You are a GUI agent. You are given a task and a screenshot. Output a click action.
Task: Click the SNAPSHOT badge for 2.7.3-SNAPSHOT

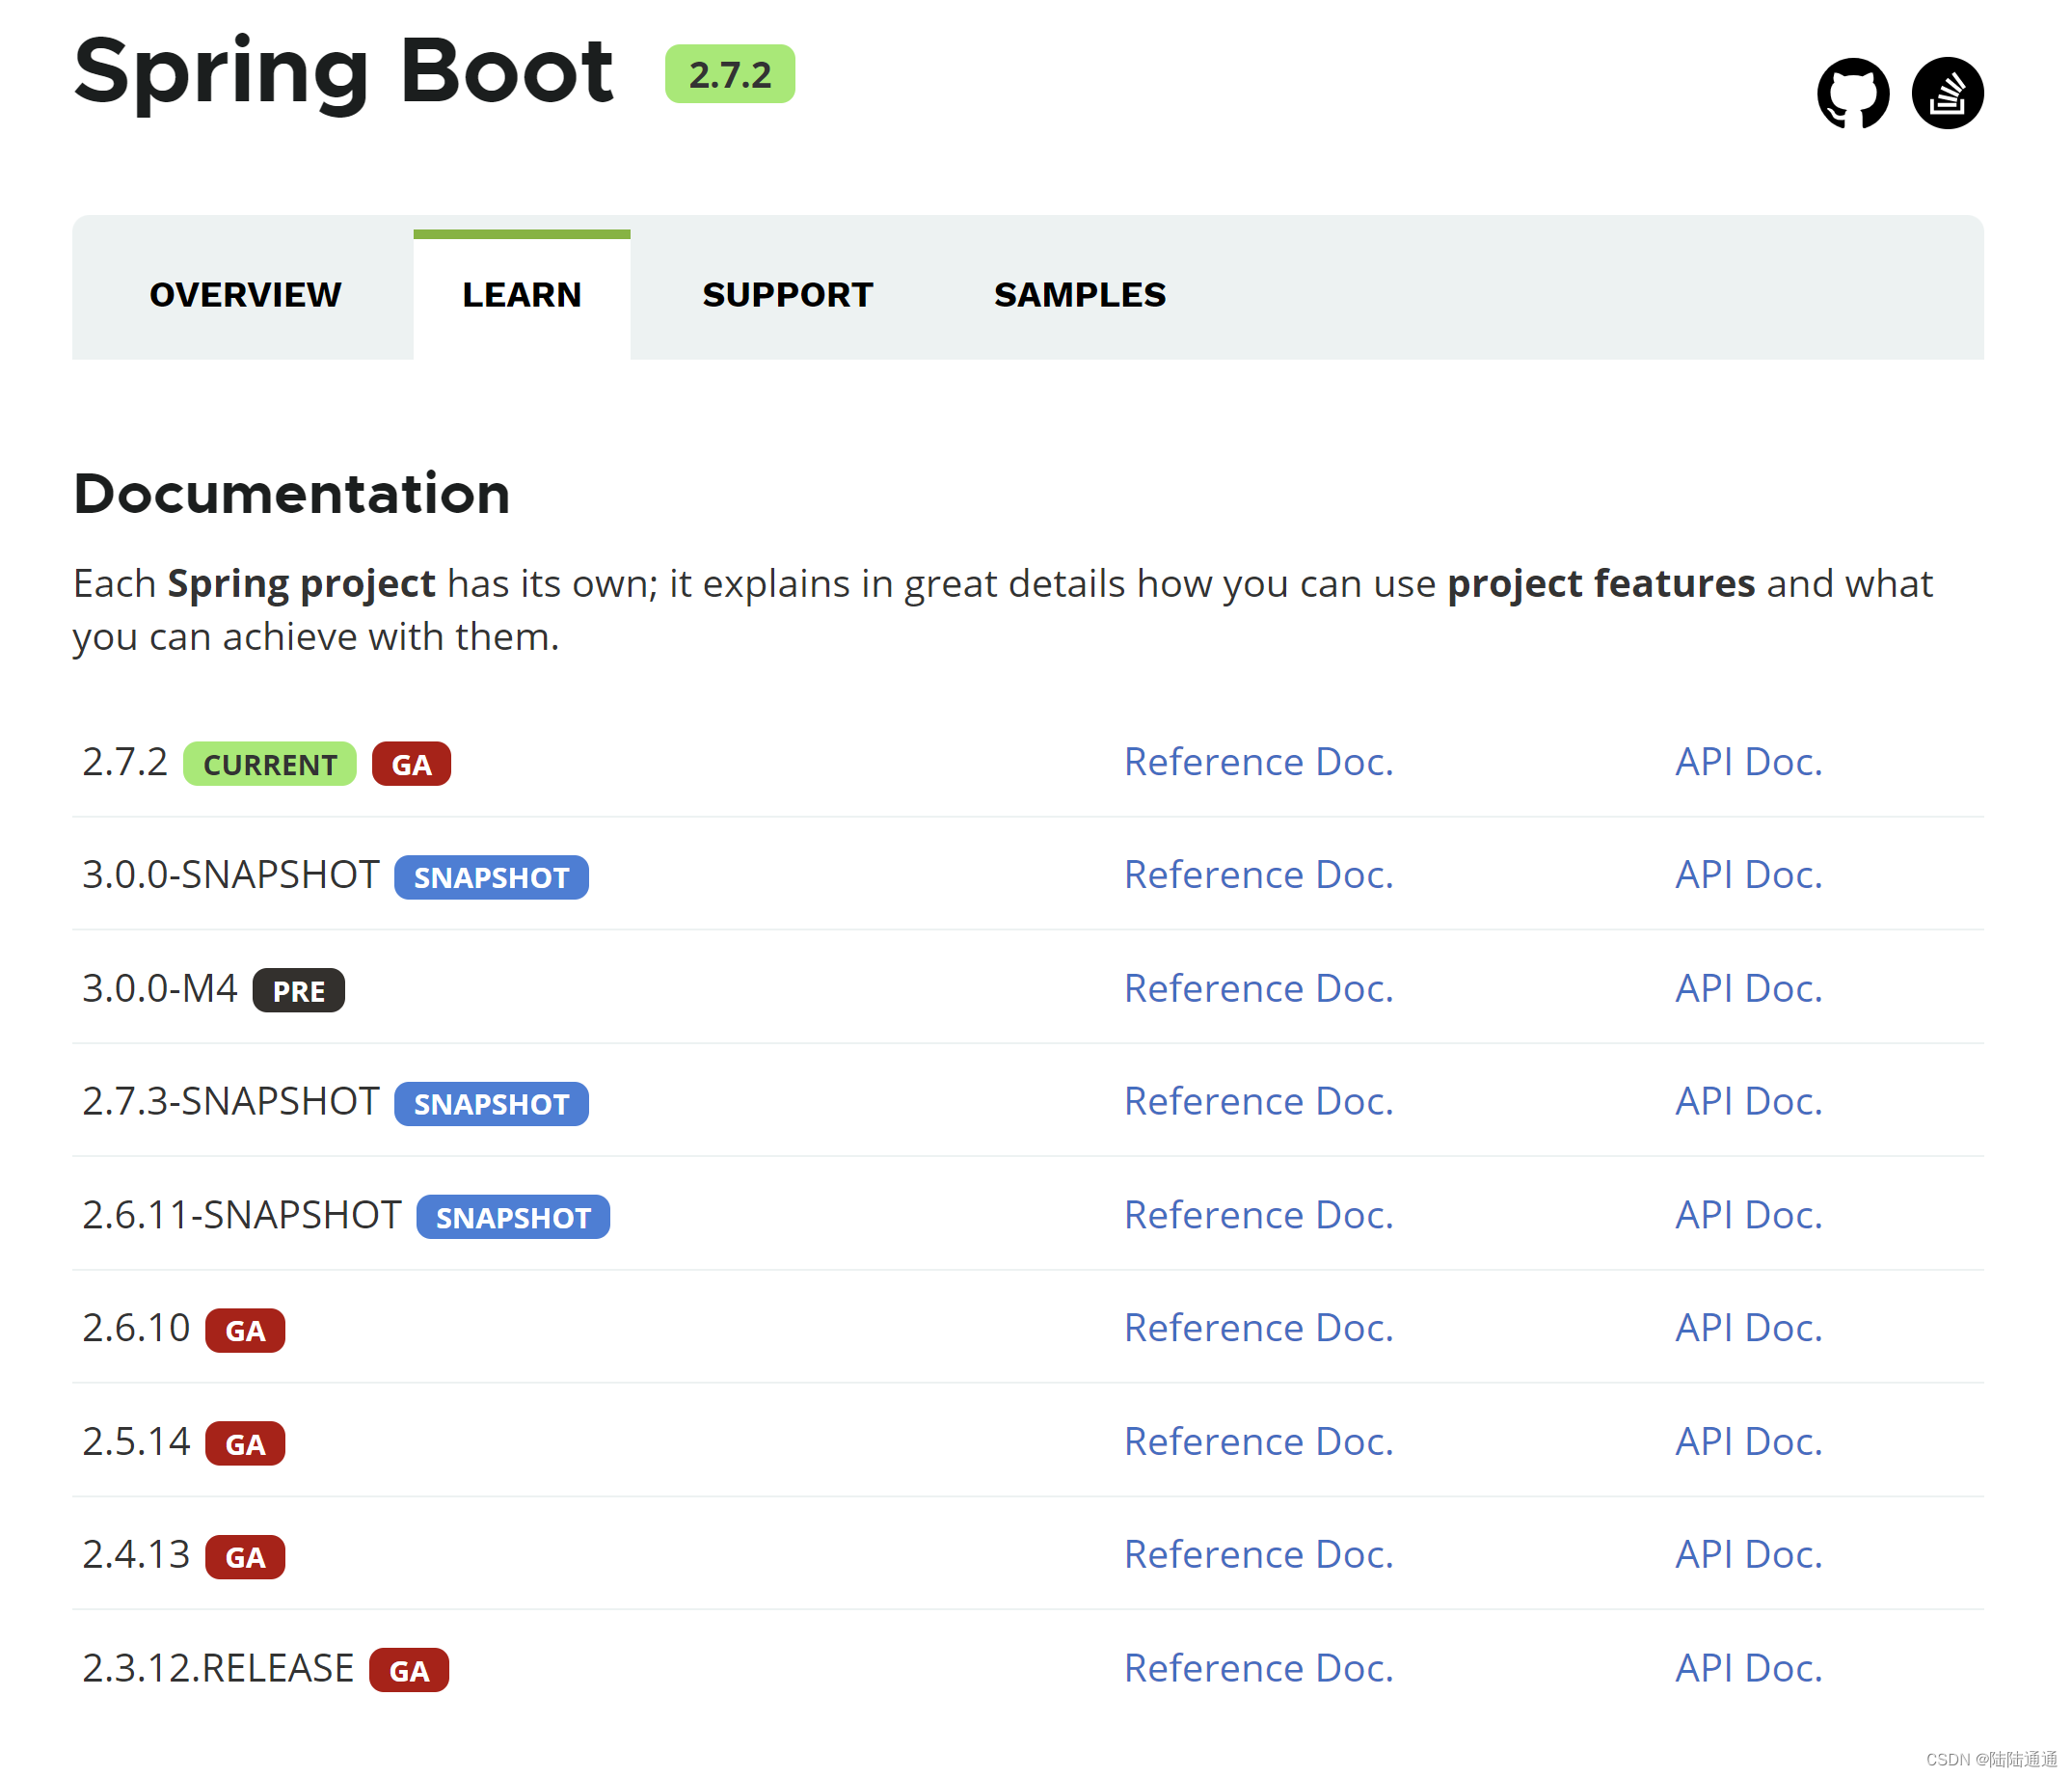(491, 1105)
